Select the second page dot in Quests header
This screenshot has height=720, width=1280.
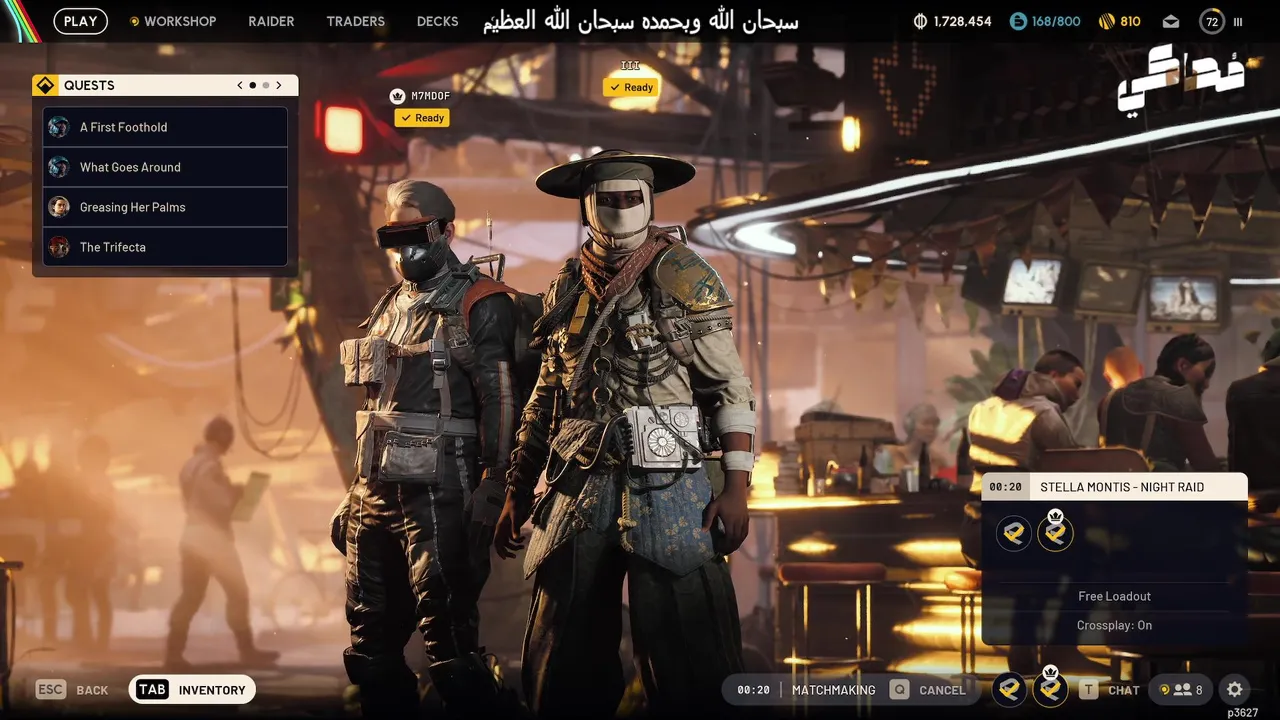click(x=265, y=85)
